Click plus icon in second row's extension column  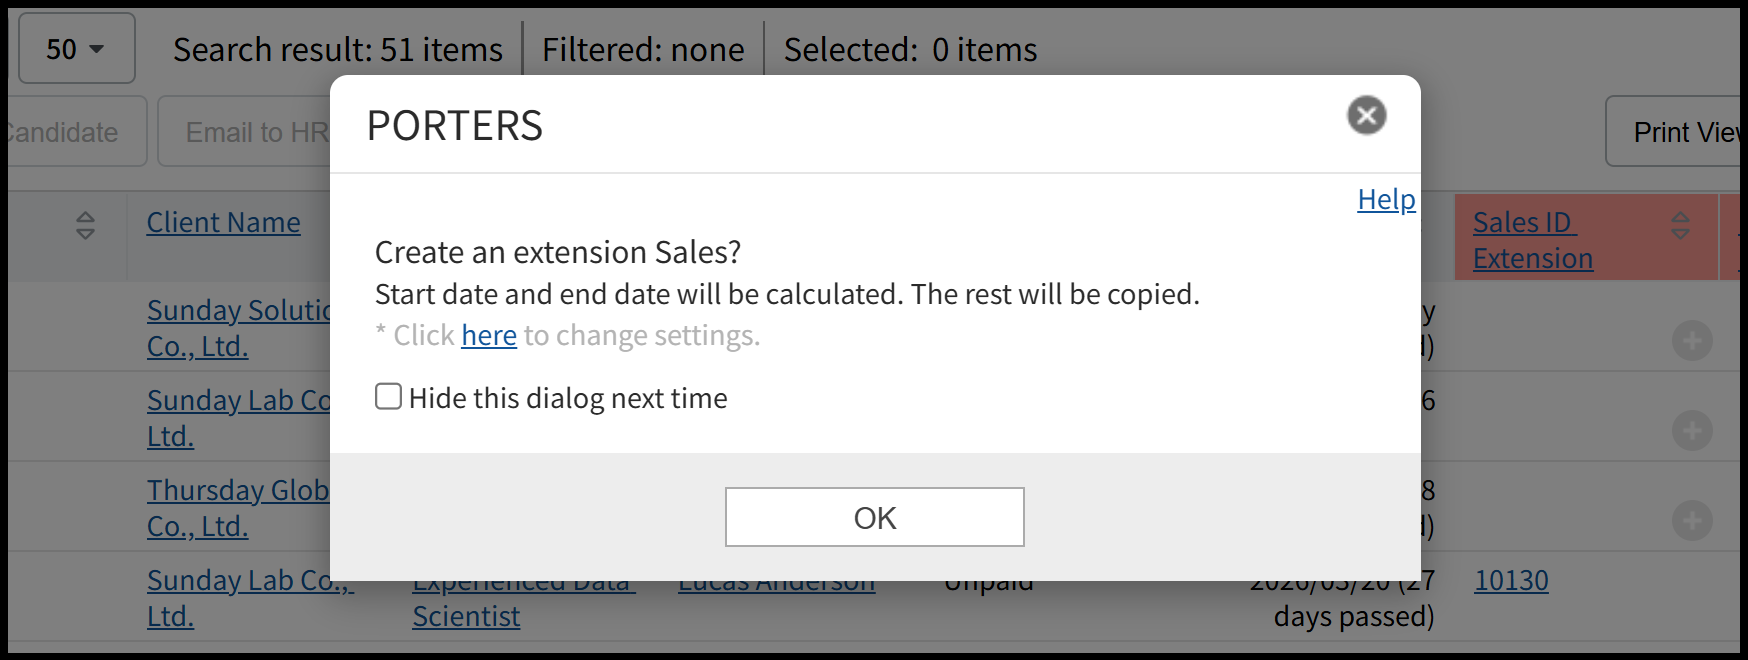tap(1691, 431)
